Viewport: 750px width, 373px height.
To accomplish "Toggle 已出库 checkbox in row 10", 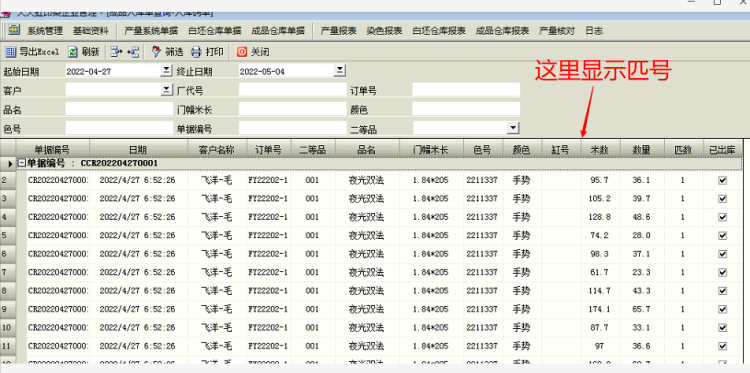I will point(722,327).
